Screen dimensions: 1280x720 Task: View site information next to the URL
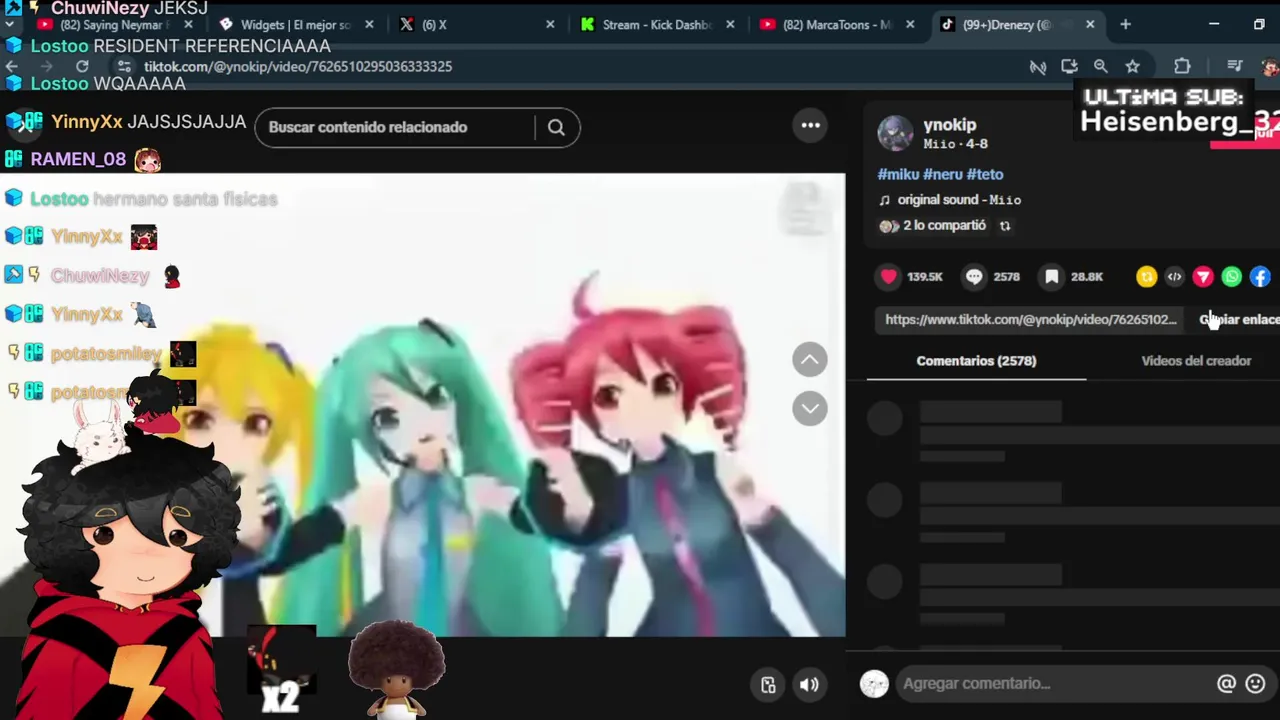pyautogui.click(x=123, y=66)
